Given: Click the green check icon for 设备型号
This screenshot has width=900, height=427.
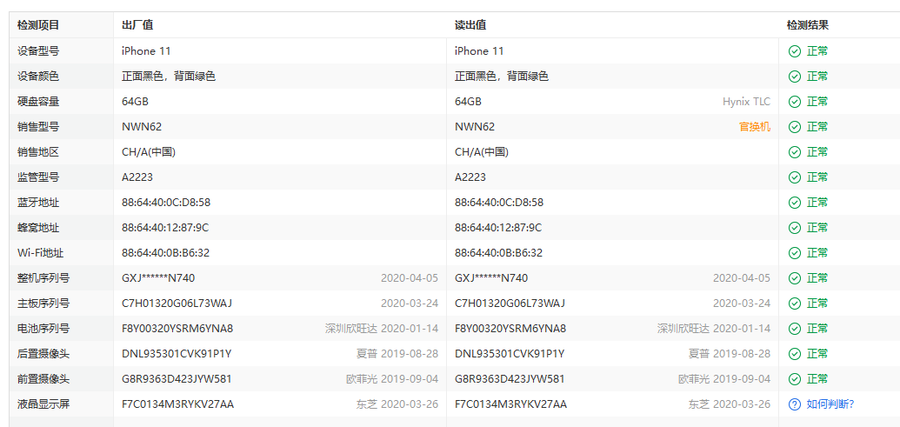Looking at the screenshot, I should (x=794, y=51).
